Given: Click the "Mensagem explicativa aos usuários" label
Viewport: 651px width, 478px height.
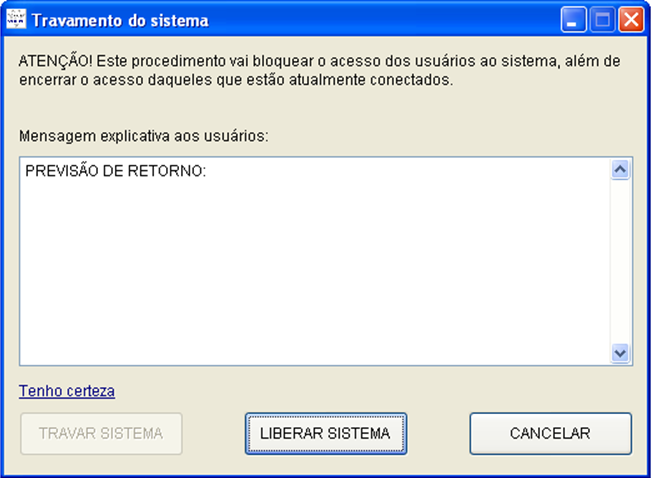Looking at the screenshot, I should pos(144,134).
